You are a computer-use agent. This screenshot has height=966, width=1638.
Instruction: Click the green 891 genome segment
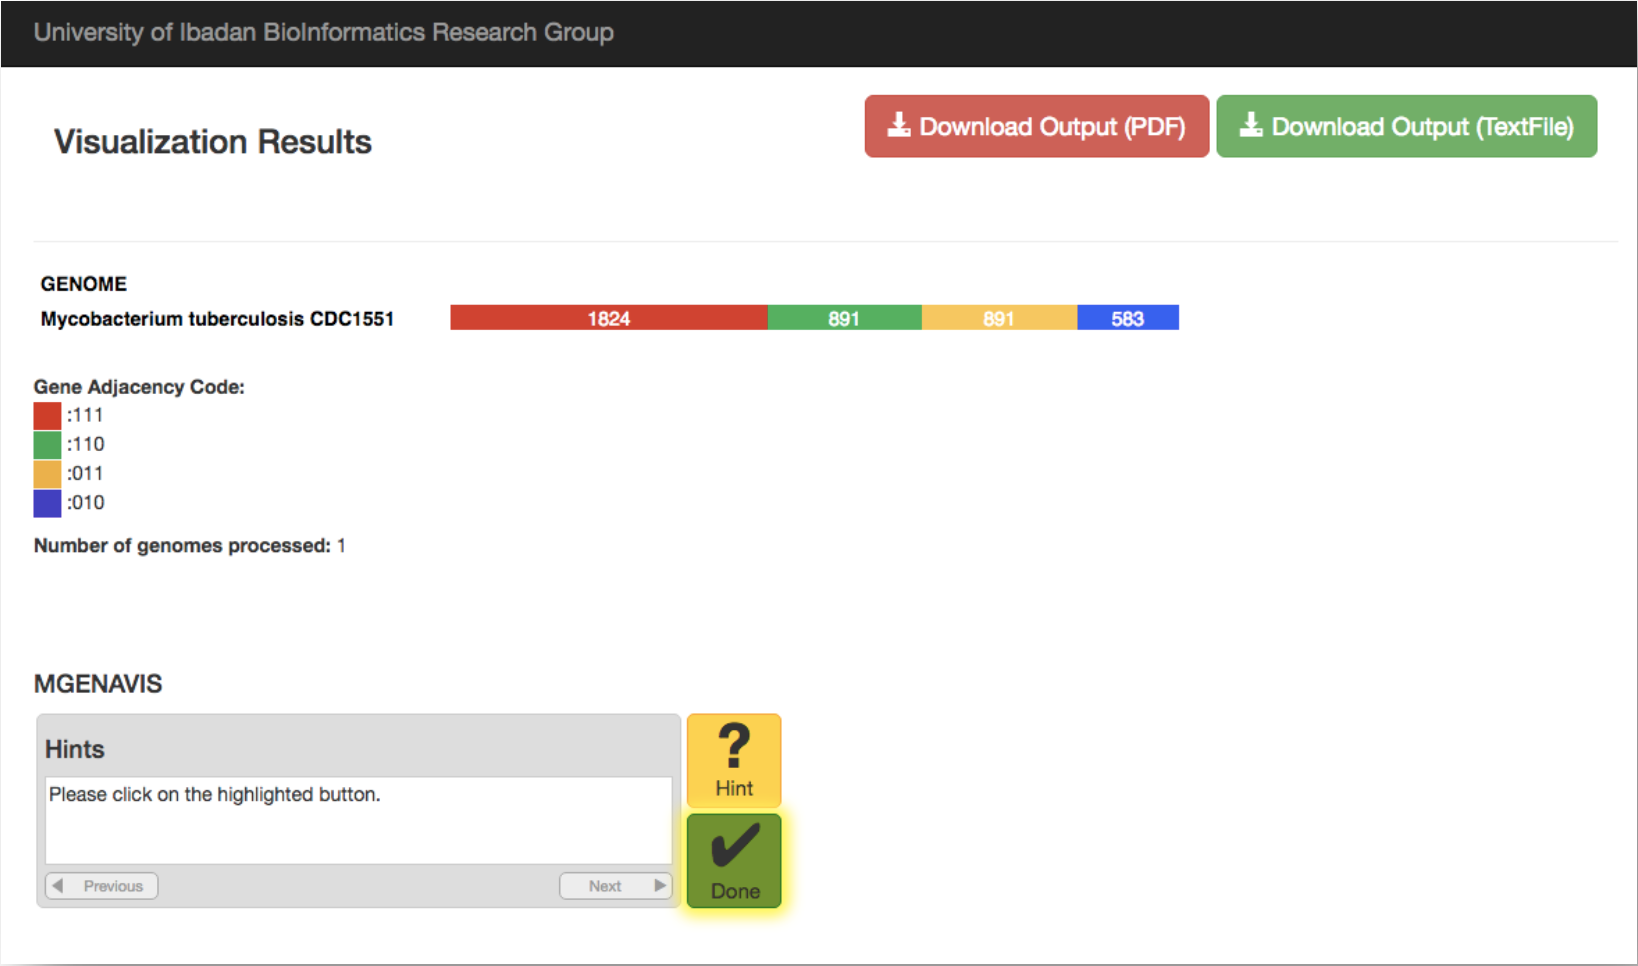point(844,318)
